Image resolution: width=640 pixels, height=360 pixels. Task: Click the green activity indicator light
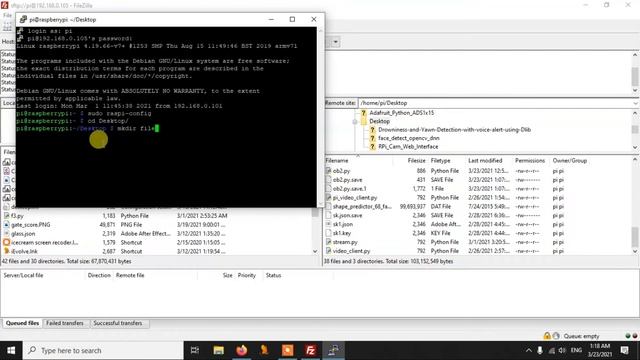point(628,336)
